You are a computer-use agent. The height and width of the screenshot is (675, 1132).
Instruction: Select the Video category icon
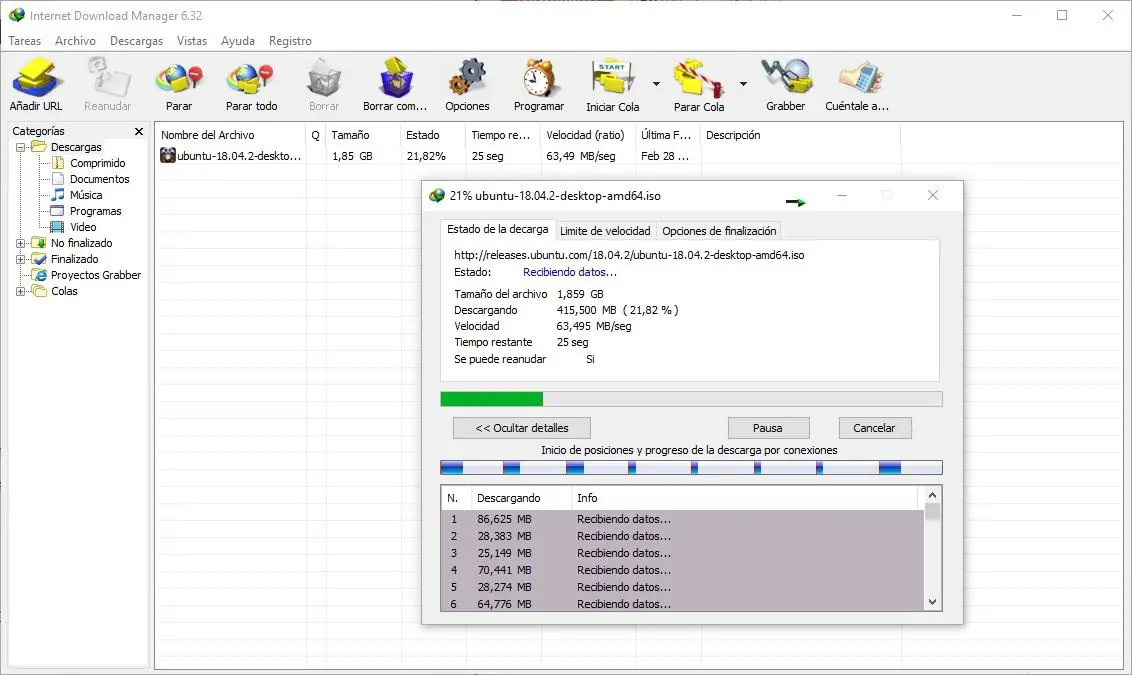point(58,227)
